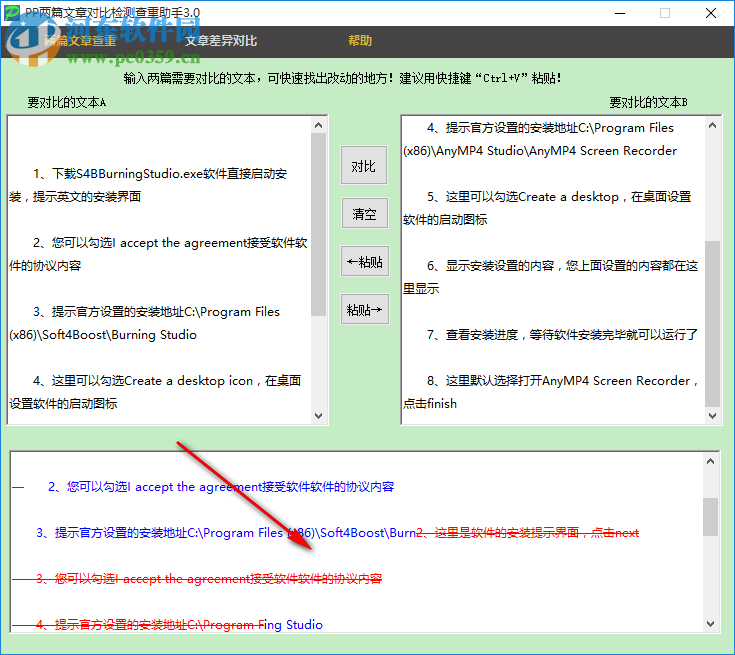
Task: Click the instruction text mentioning Ctrl+V
Action: point(342,78)
